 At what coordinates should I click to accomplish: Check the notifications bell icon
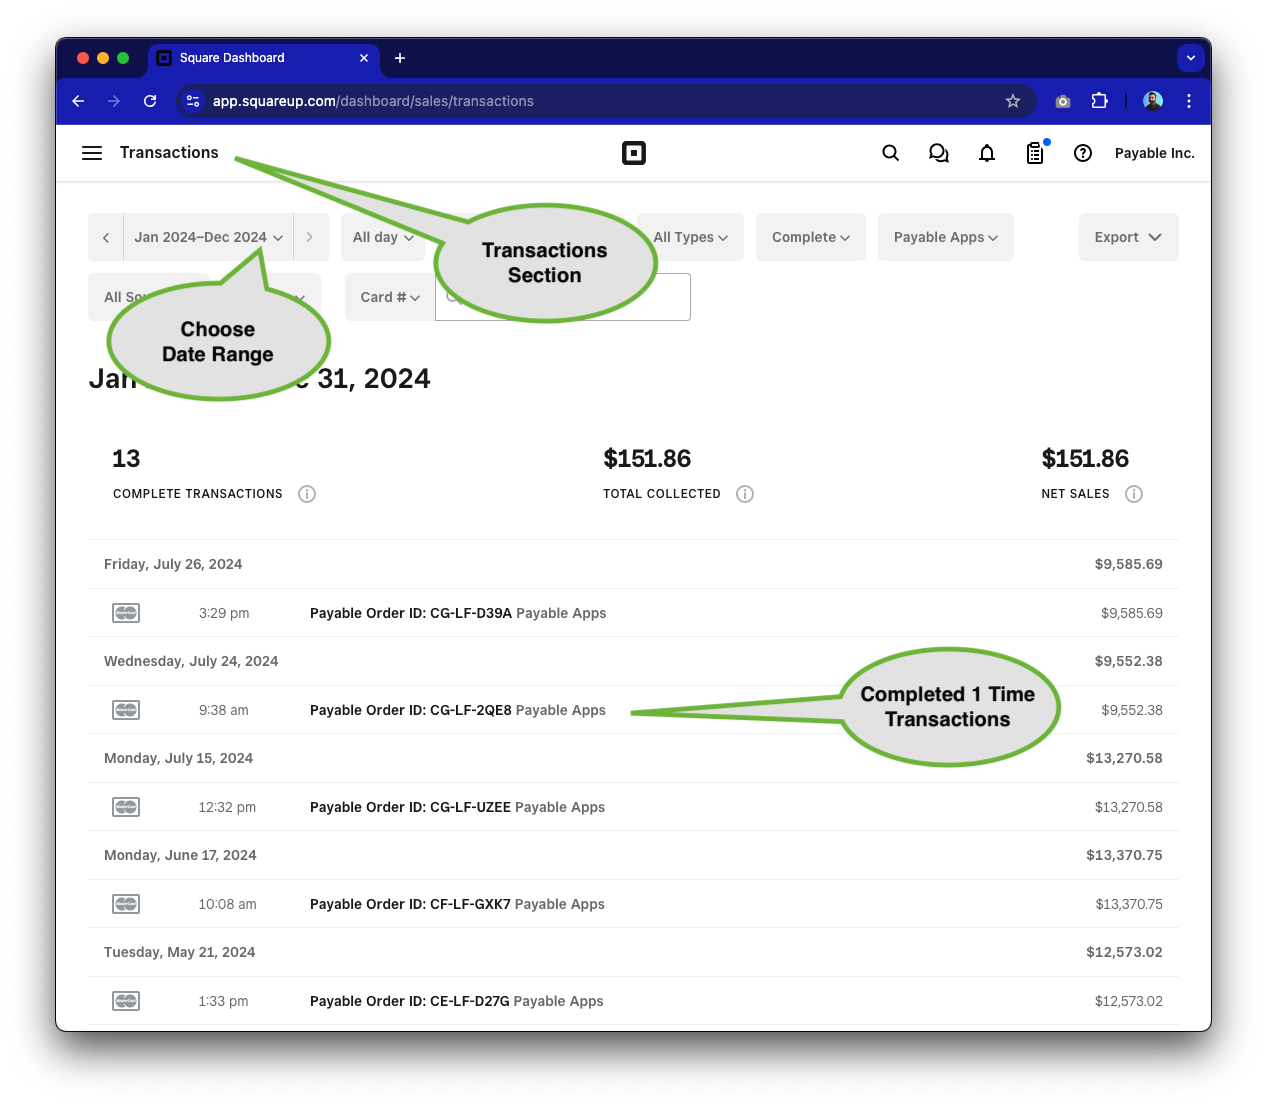[x=986, y=153]
